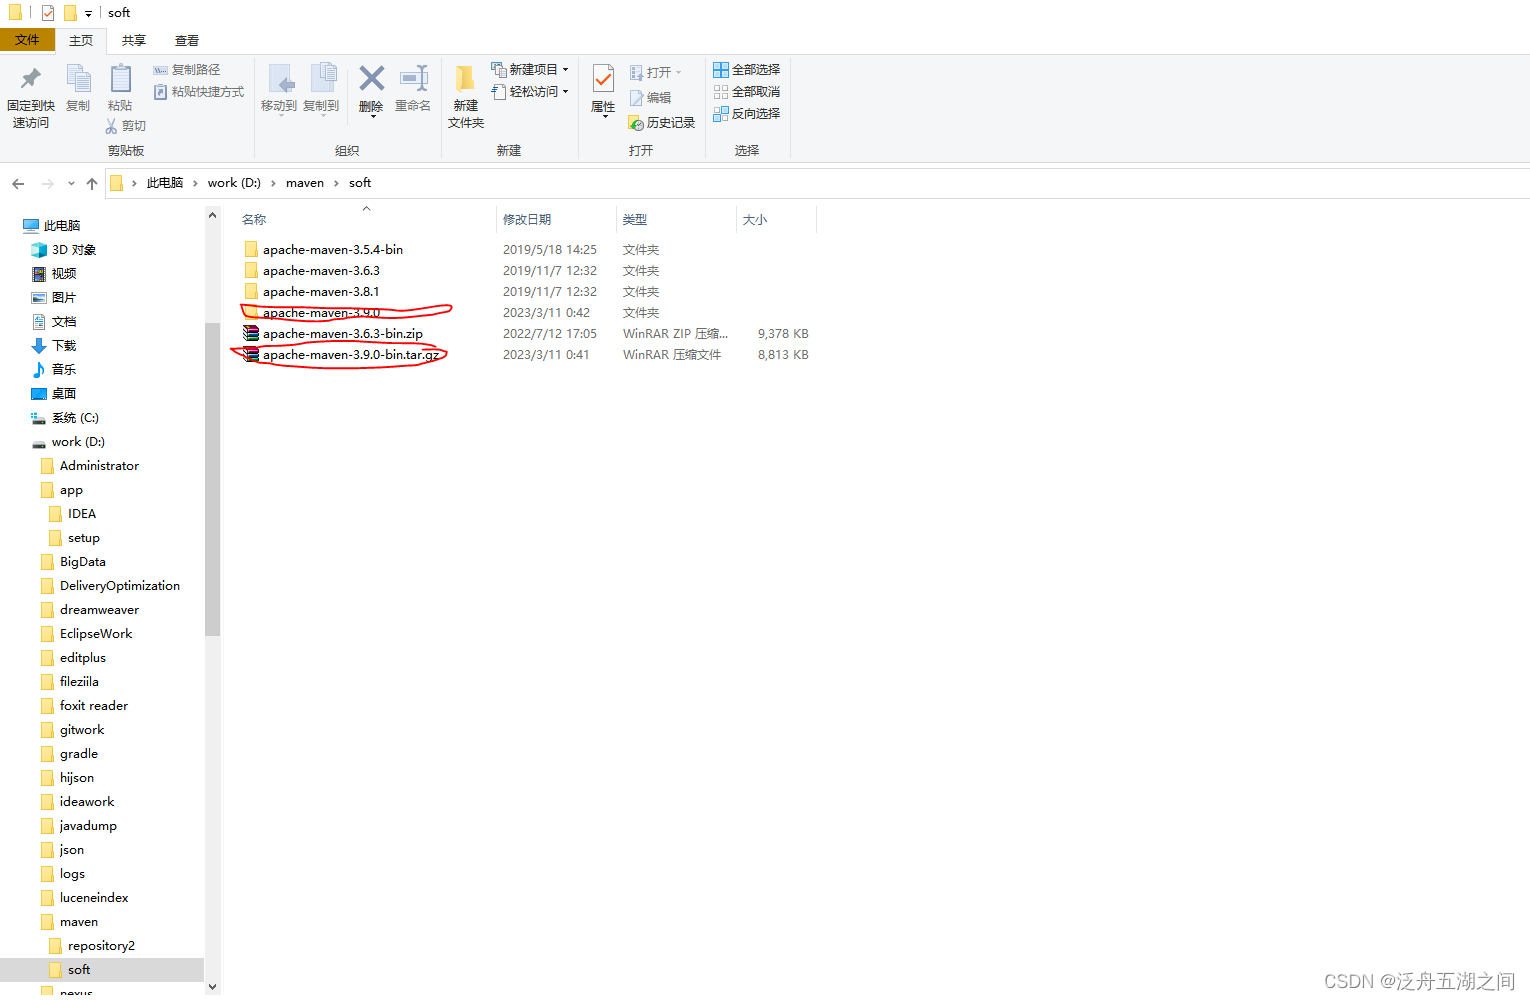
Task: Switch to Share (共享) ribbon tab
Action: [134, 41]
